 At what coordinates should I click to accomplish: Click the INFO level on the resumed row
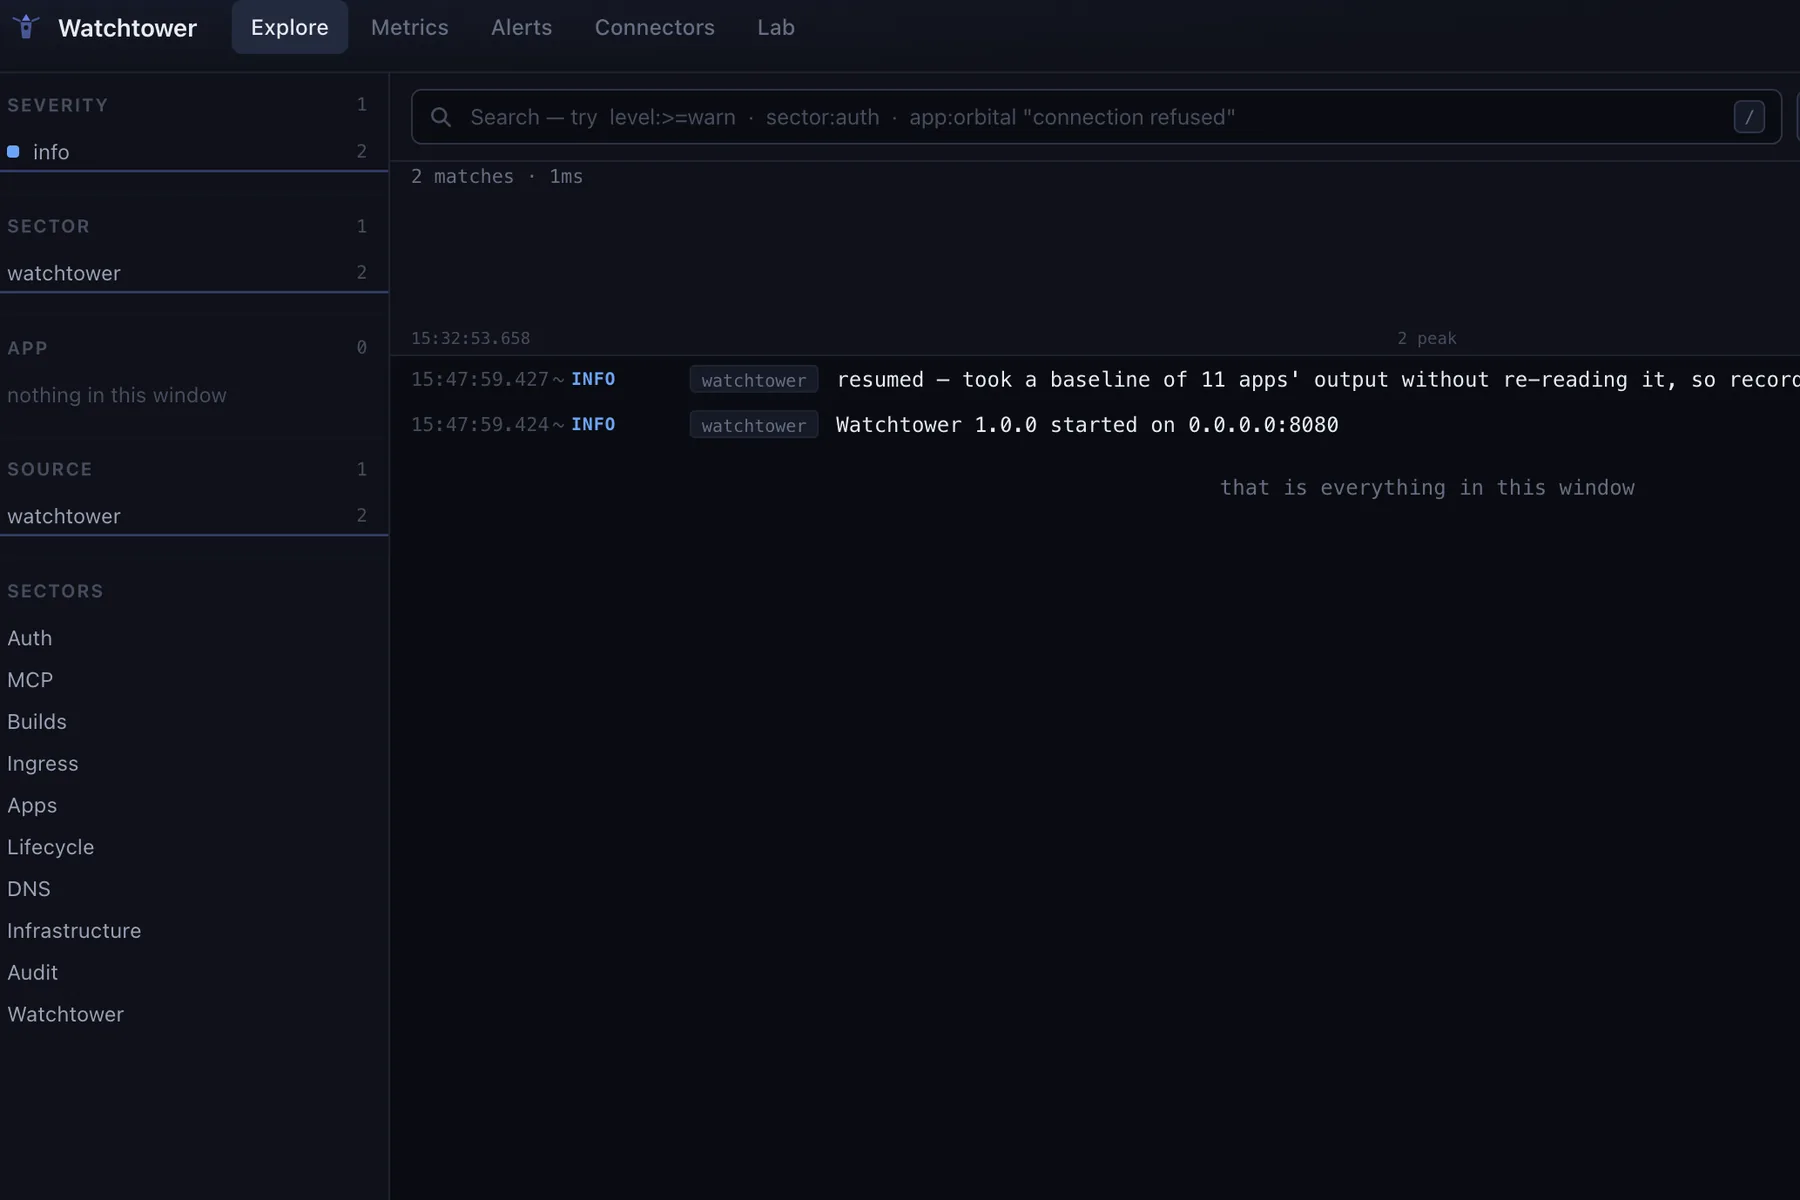(593, 379)
